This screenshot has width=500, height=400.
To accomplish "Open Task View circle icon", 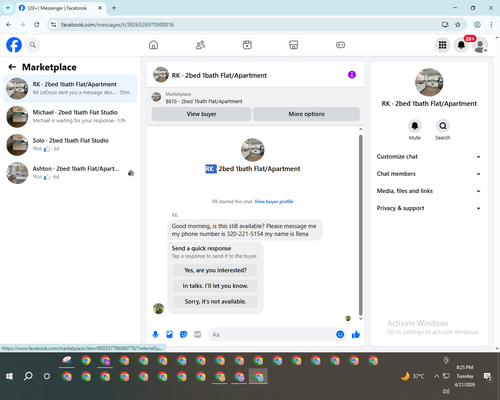I will click(x=47, y=376).
